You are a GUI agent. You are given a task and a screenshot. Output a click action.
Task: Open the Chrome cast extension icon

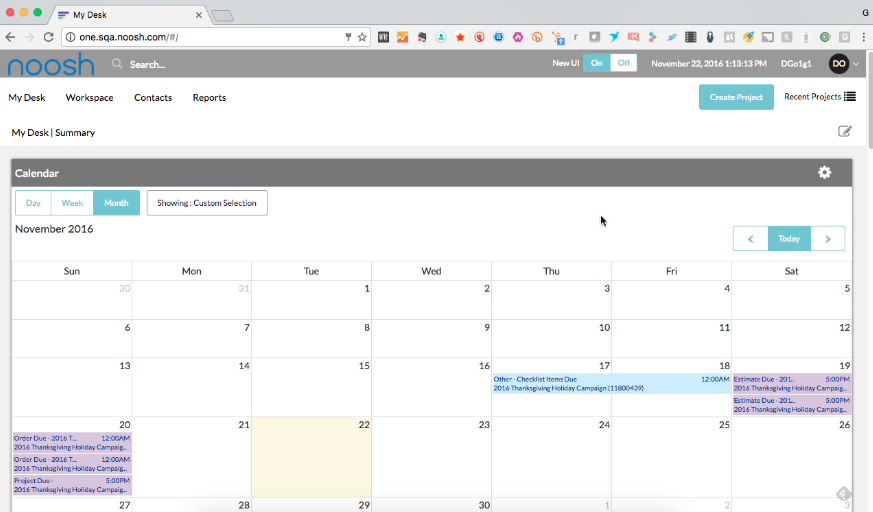tap(768, 37)
